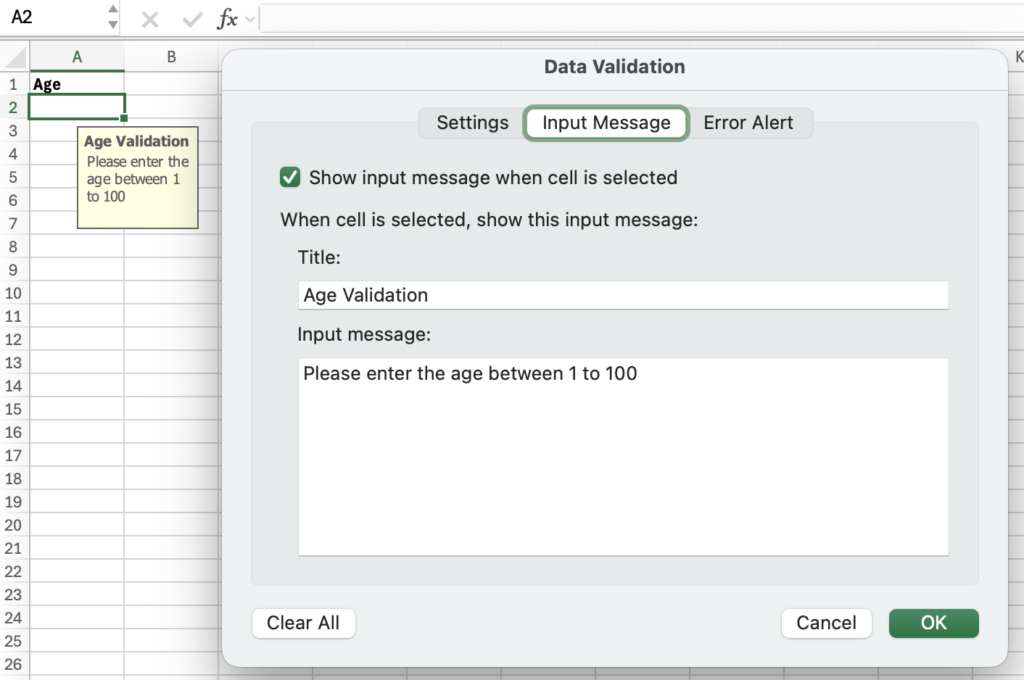Select row 10 header
Viewport: 1024px width, 680px height.
pos(14,293)
